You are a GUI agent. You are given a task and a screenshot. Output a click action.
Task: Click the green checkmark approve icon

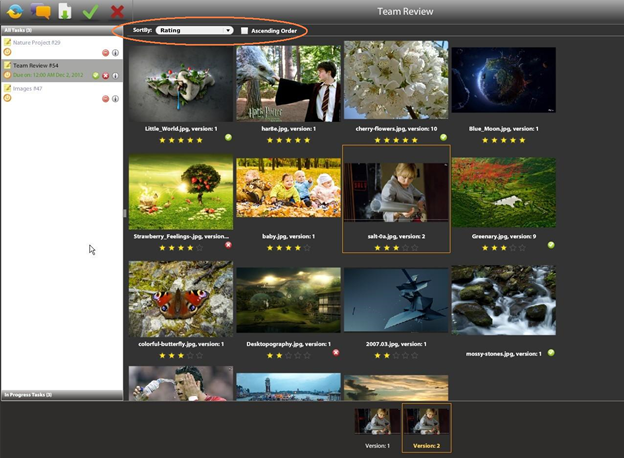point(91,12)
